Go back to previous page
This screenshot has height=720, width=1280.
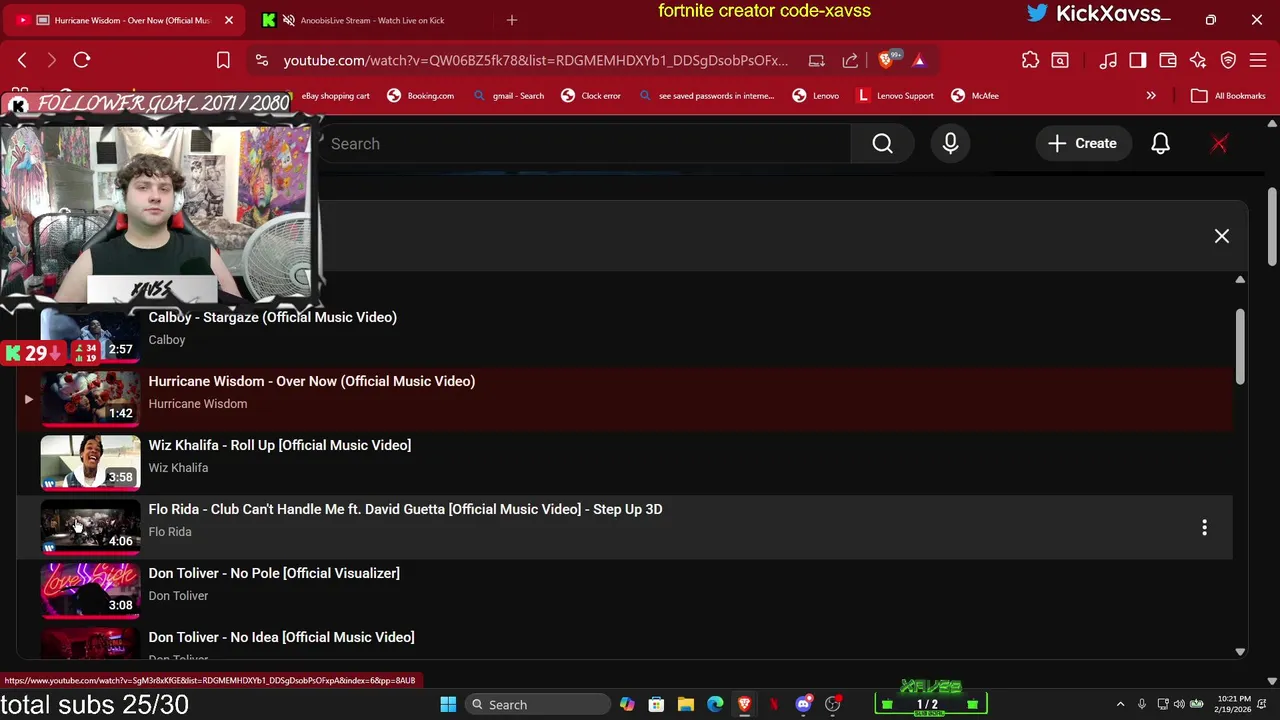(22, 60)
